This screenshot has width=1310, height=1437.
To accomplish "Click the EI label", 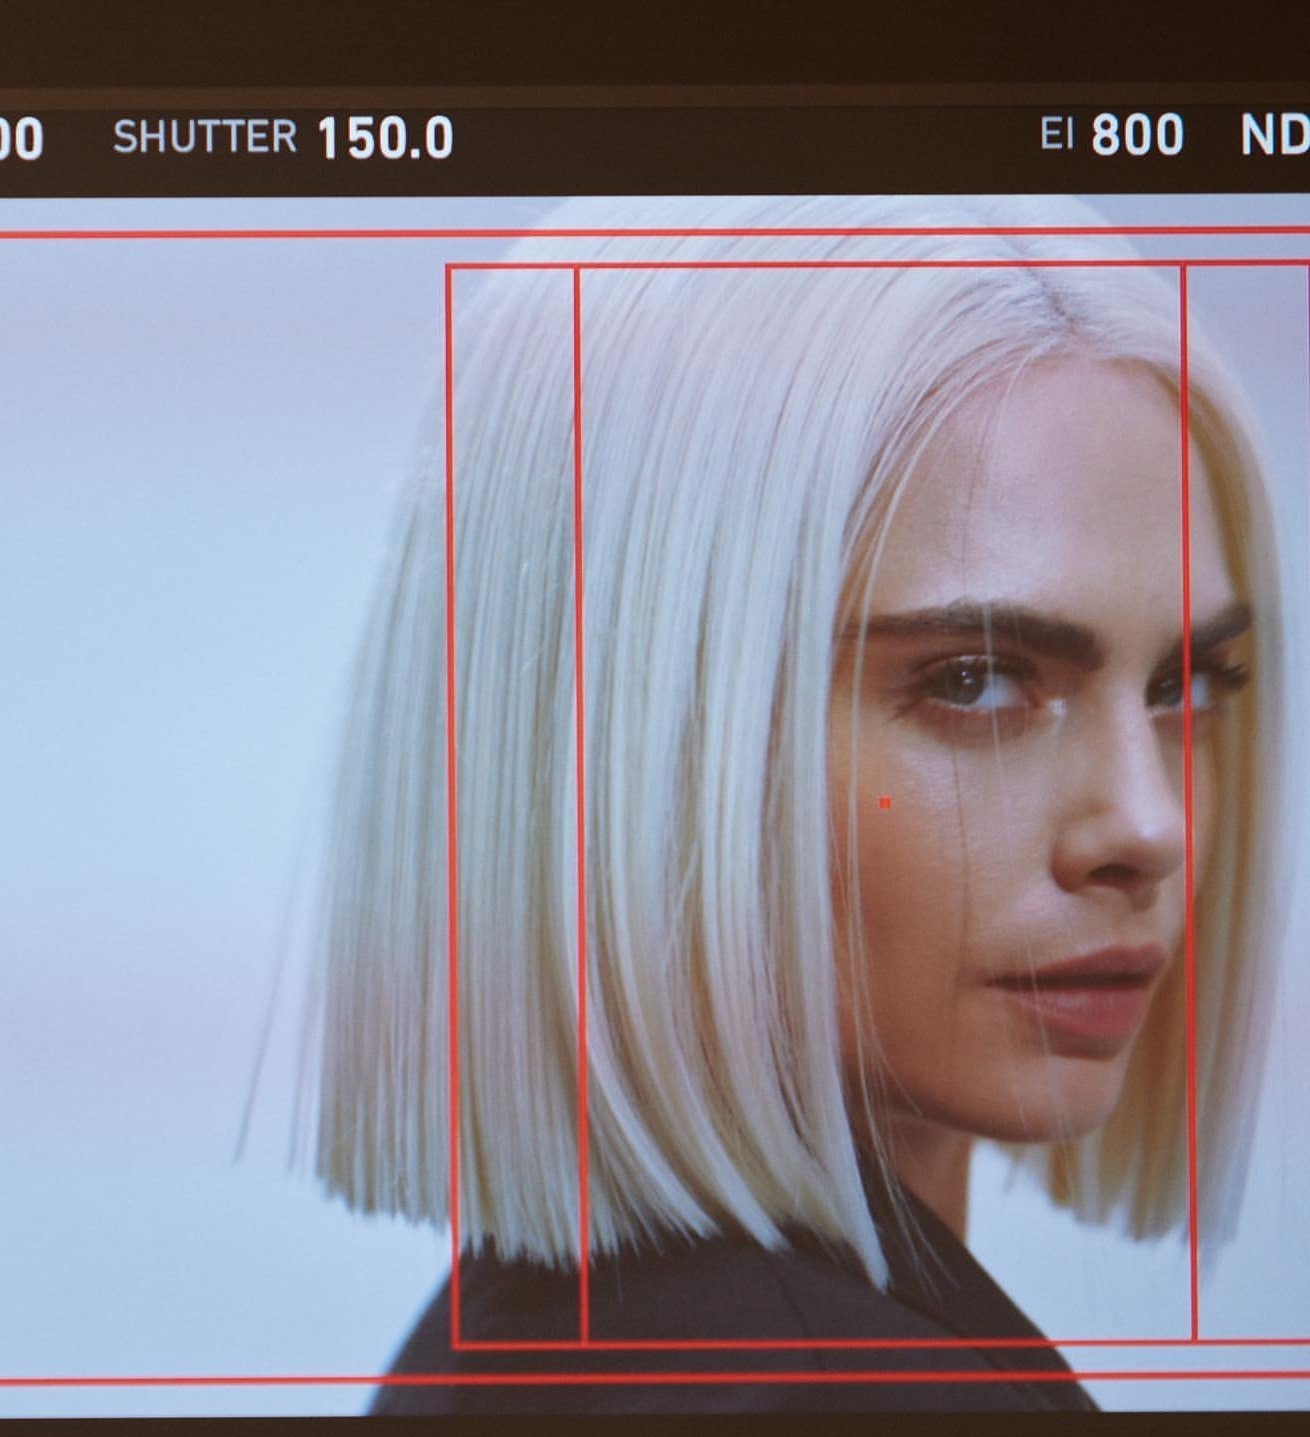I will (x=1056, y=135).
